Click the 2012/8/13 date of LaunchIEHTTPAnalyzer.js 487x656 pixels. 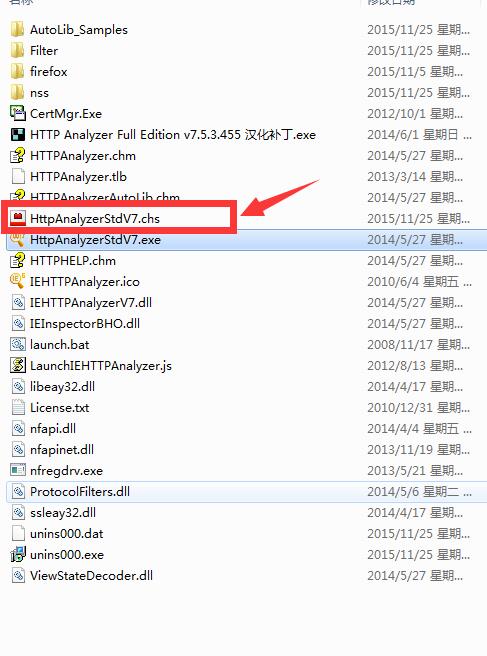(415, 366)
